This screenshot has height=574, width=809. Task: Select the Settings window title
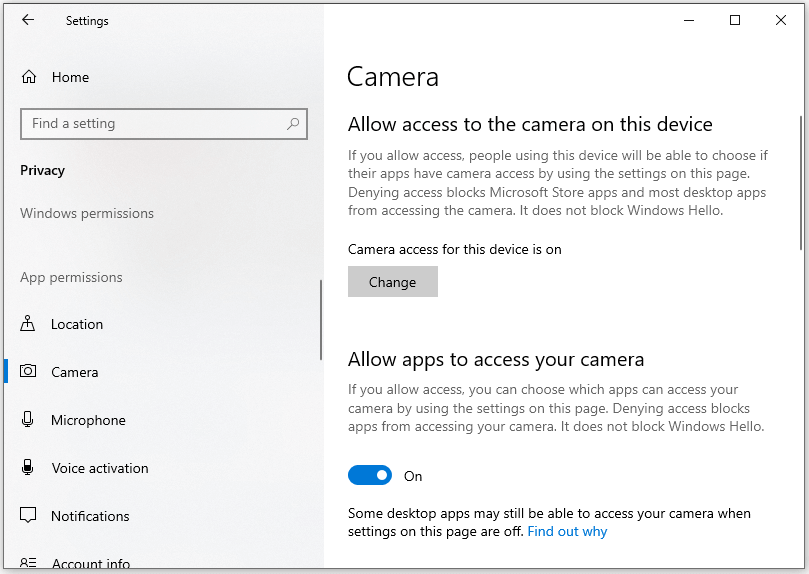pos(87,21)
